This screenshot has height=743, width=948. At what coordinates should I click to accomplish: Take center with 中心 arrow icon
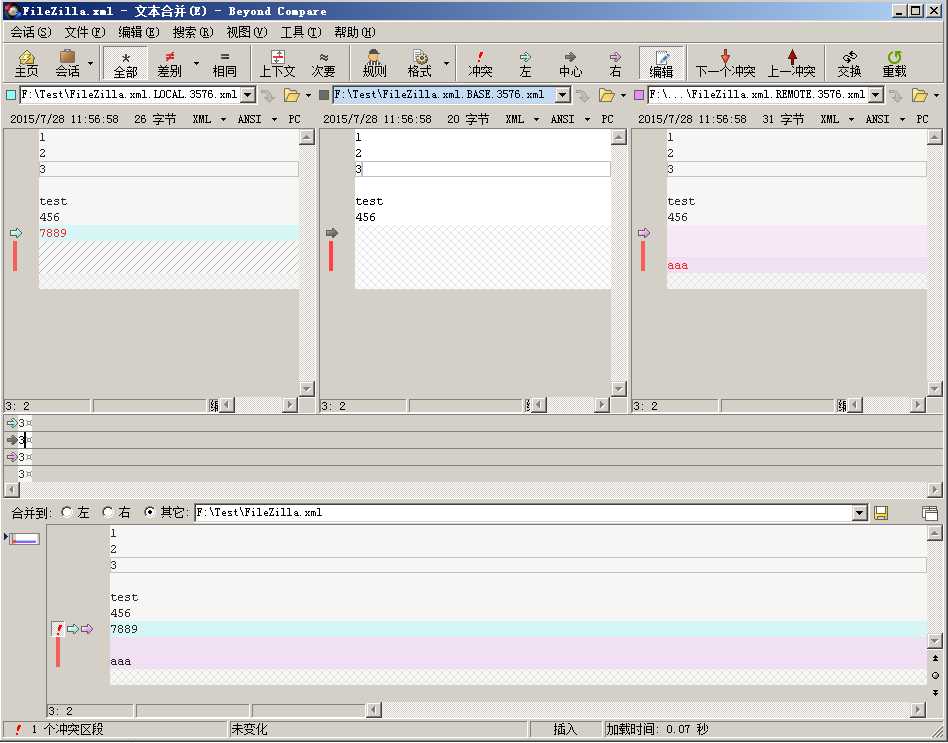pyautogui.click(x=570, y=63)
